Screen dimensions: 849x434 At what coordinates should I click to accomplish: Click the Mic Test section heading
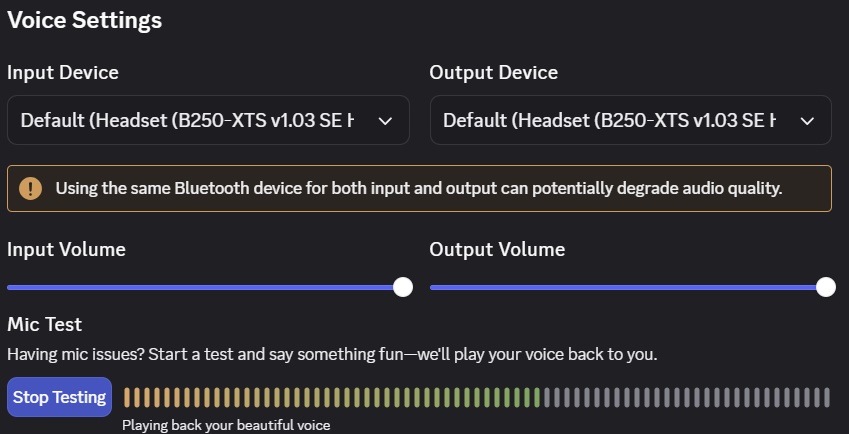click(x=44, y=325)
